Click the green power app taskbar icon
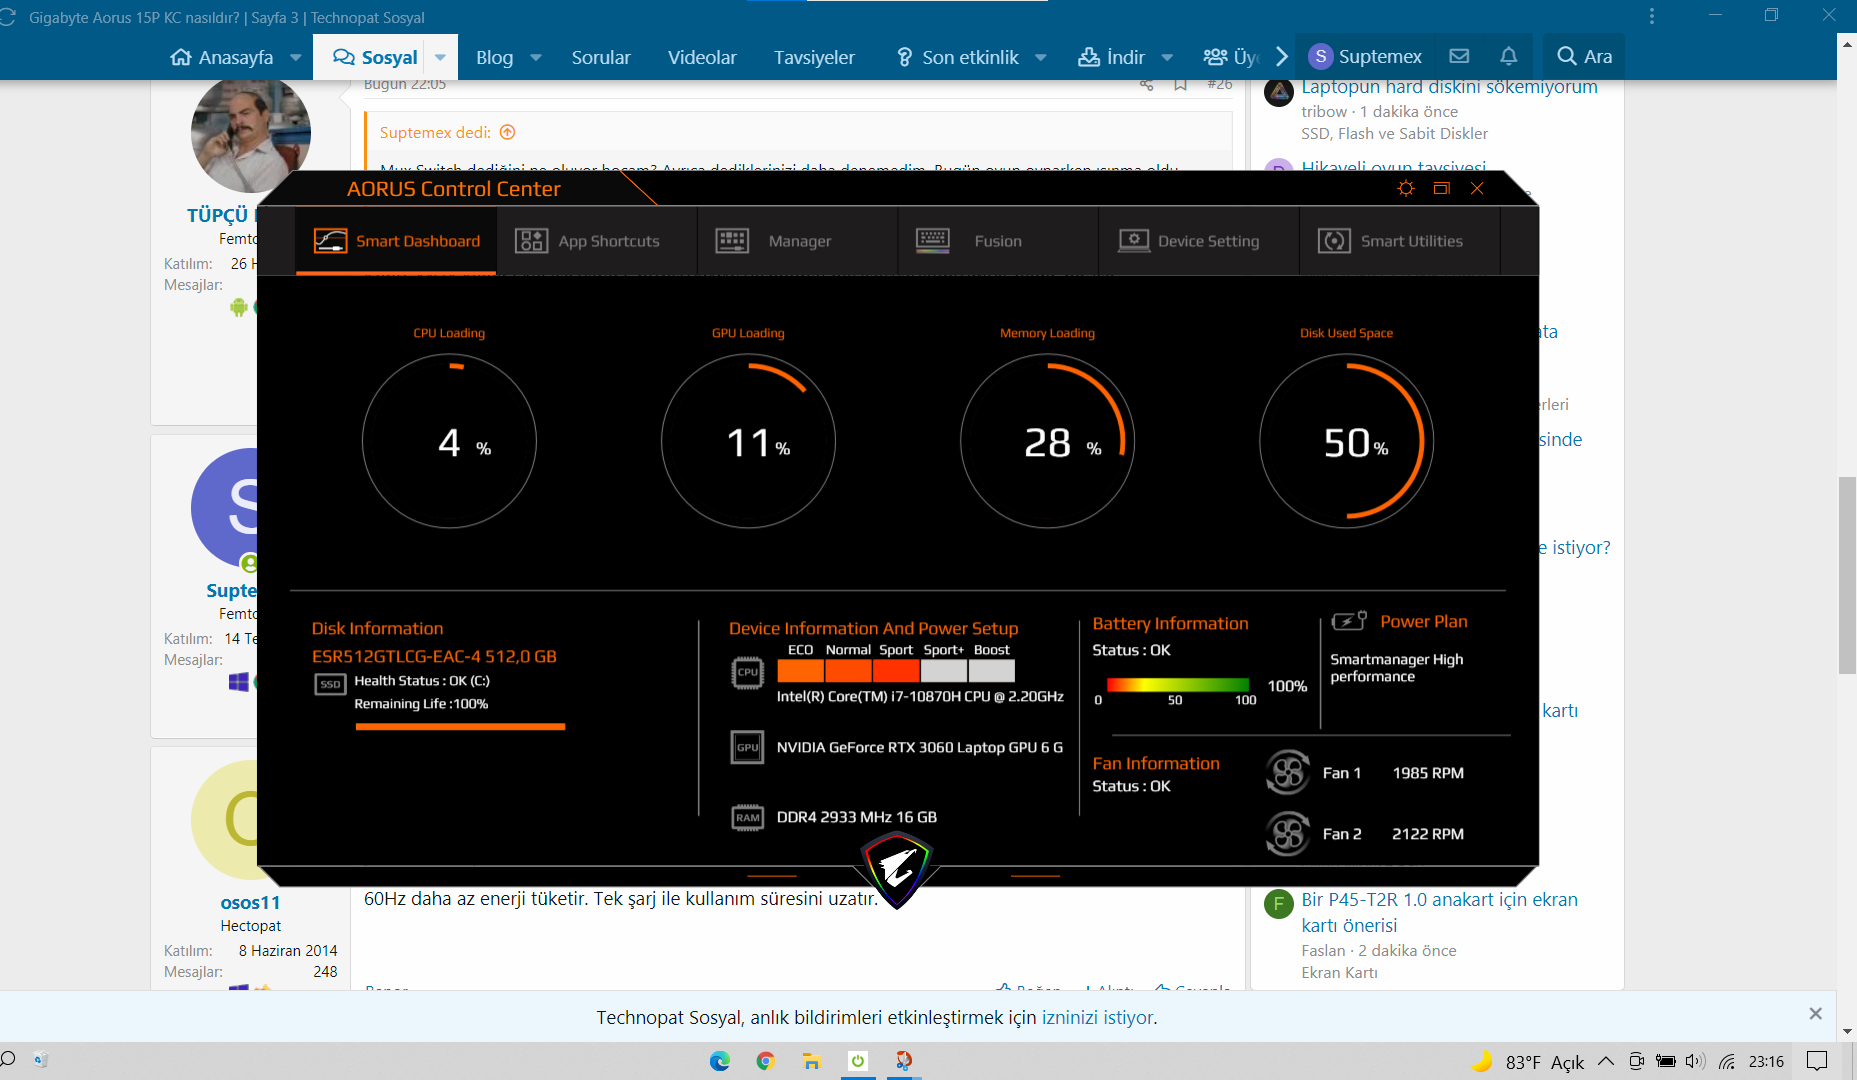 click(x=858, y=1061)
